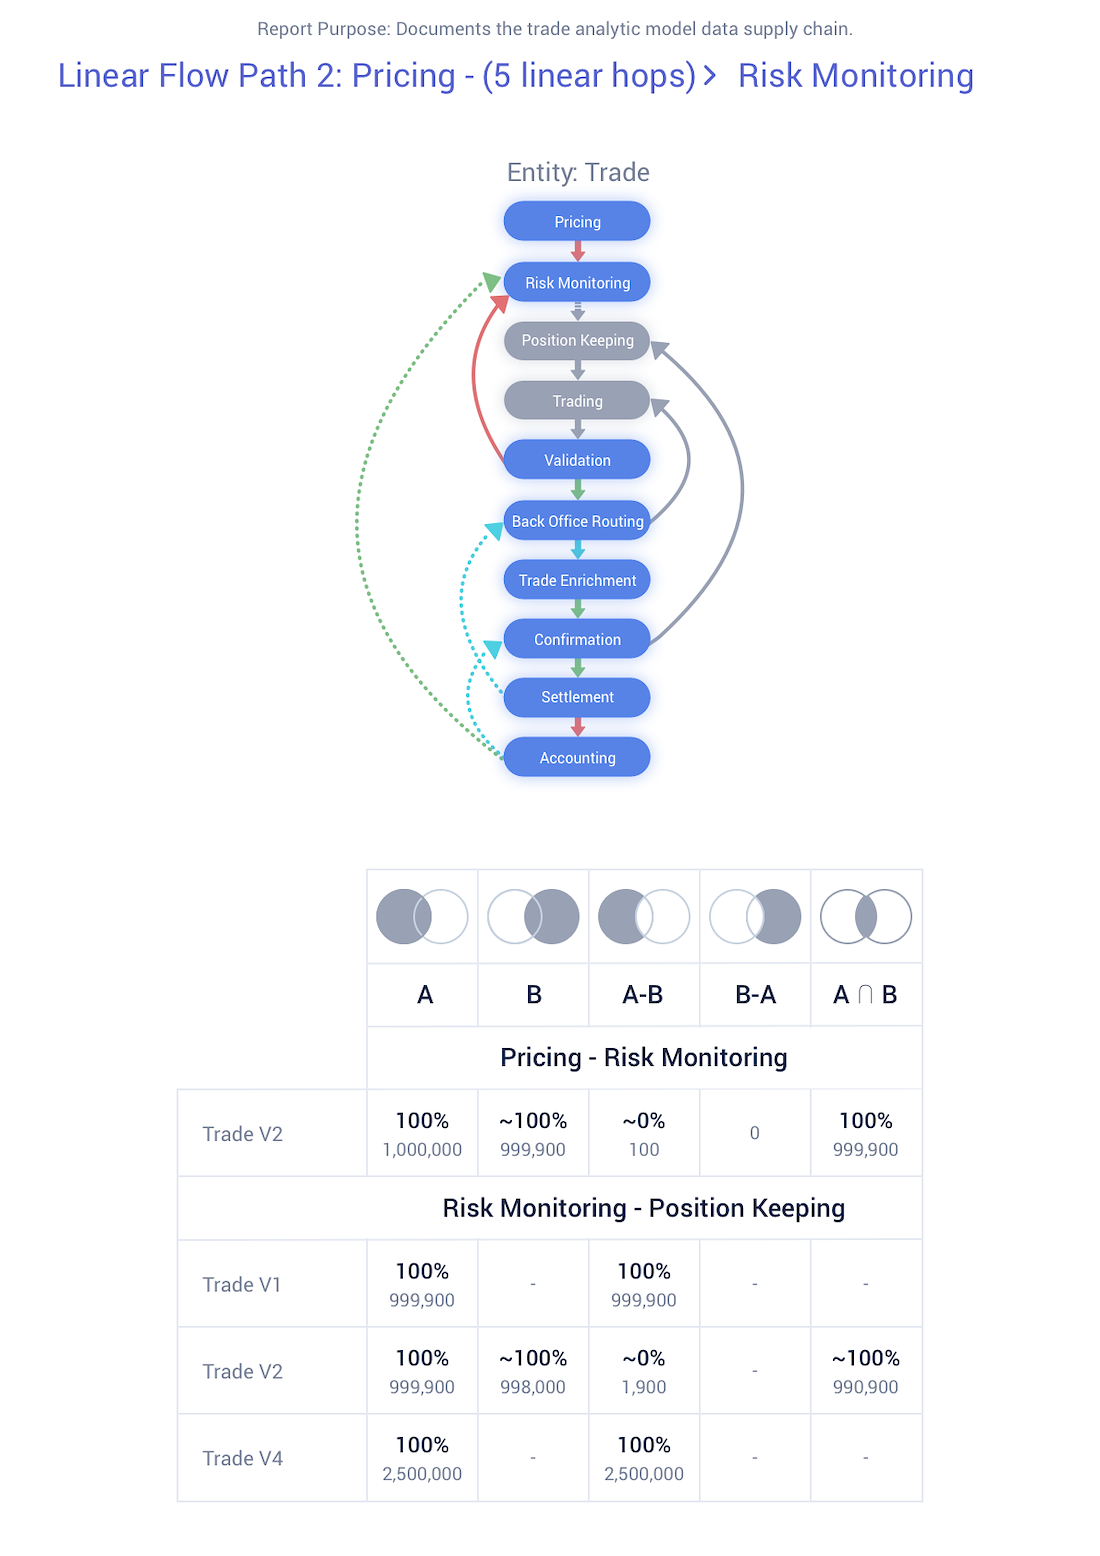Select the Risk Monitoring flow node
Screen dimensions: 1100x1556
pos(577,282)
